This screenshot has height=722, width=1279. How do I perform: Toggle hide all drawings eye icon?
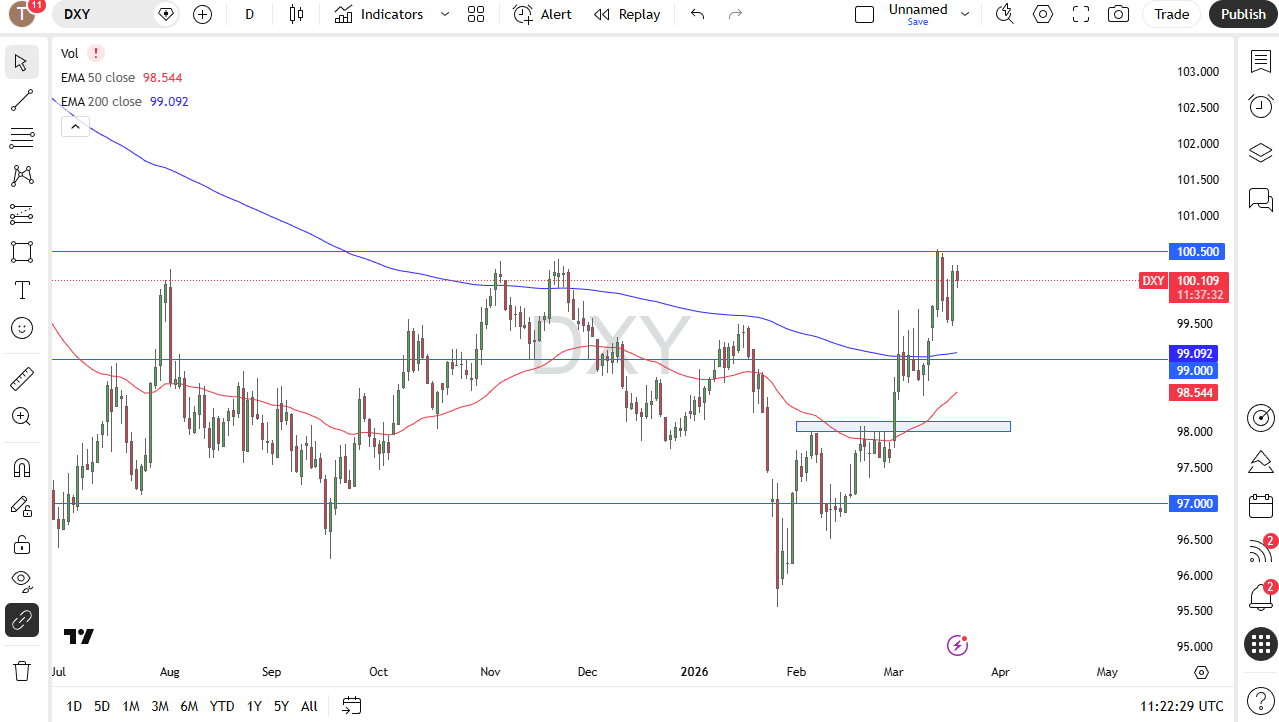[x=22, y=582]
